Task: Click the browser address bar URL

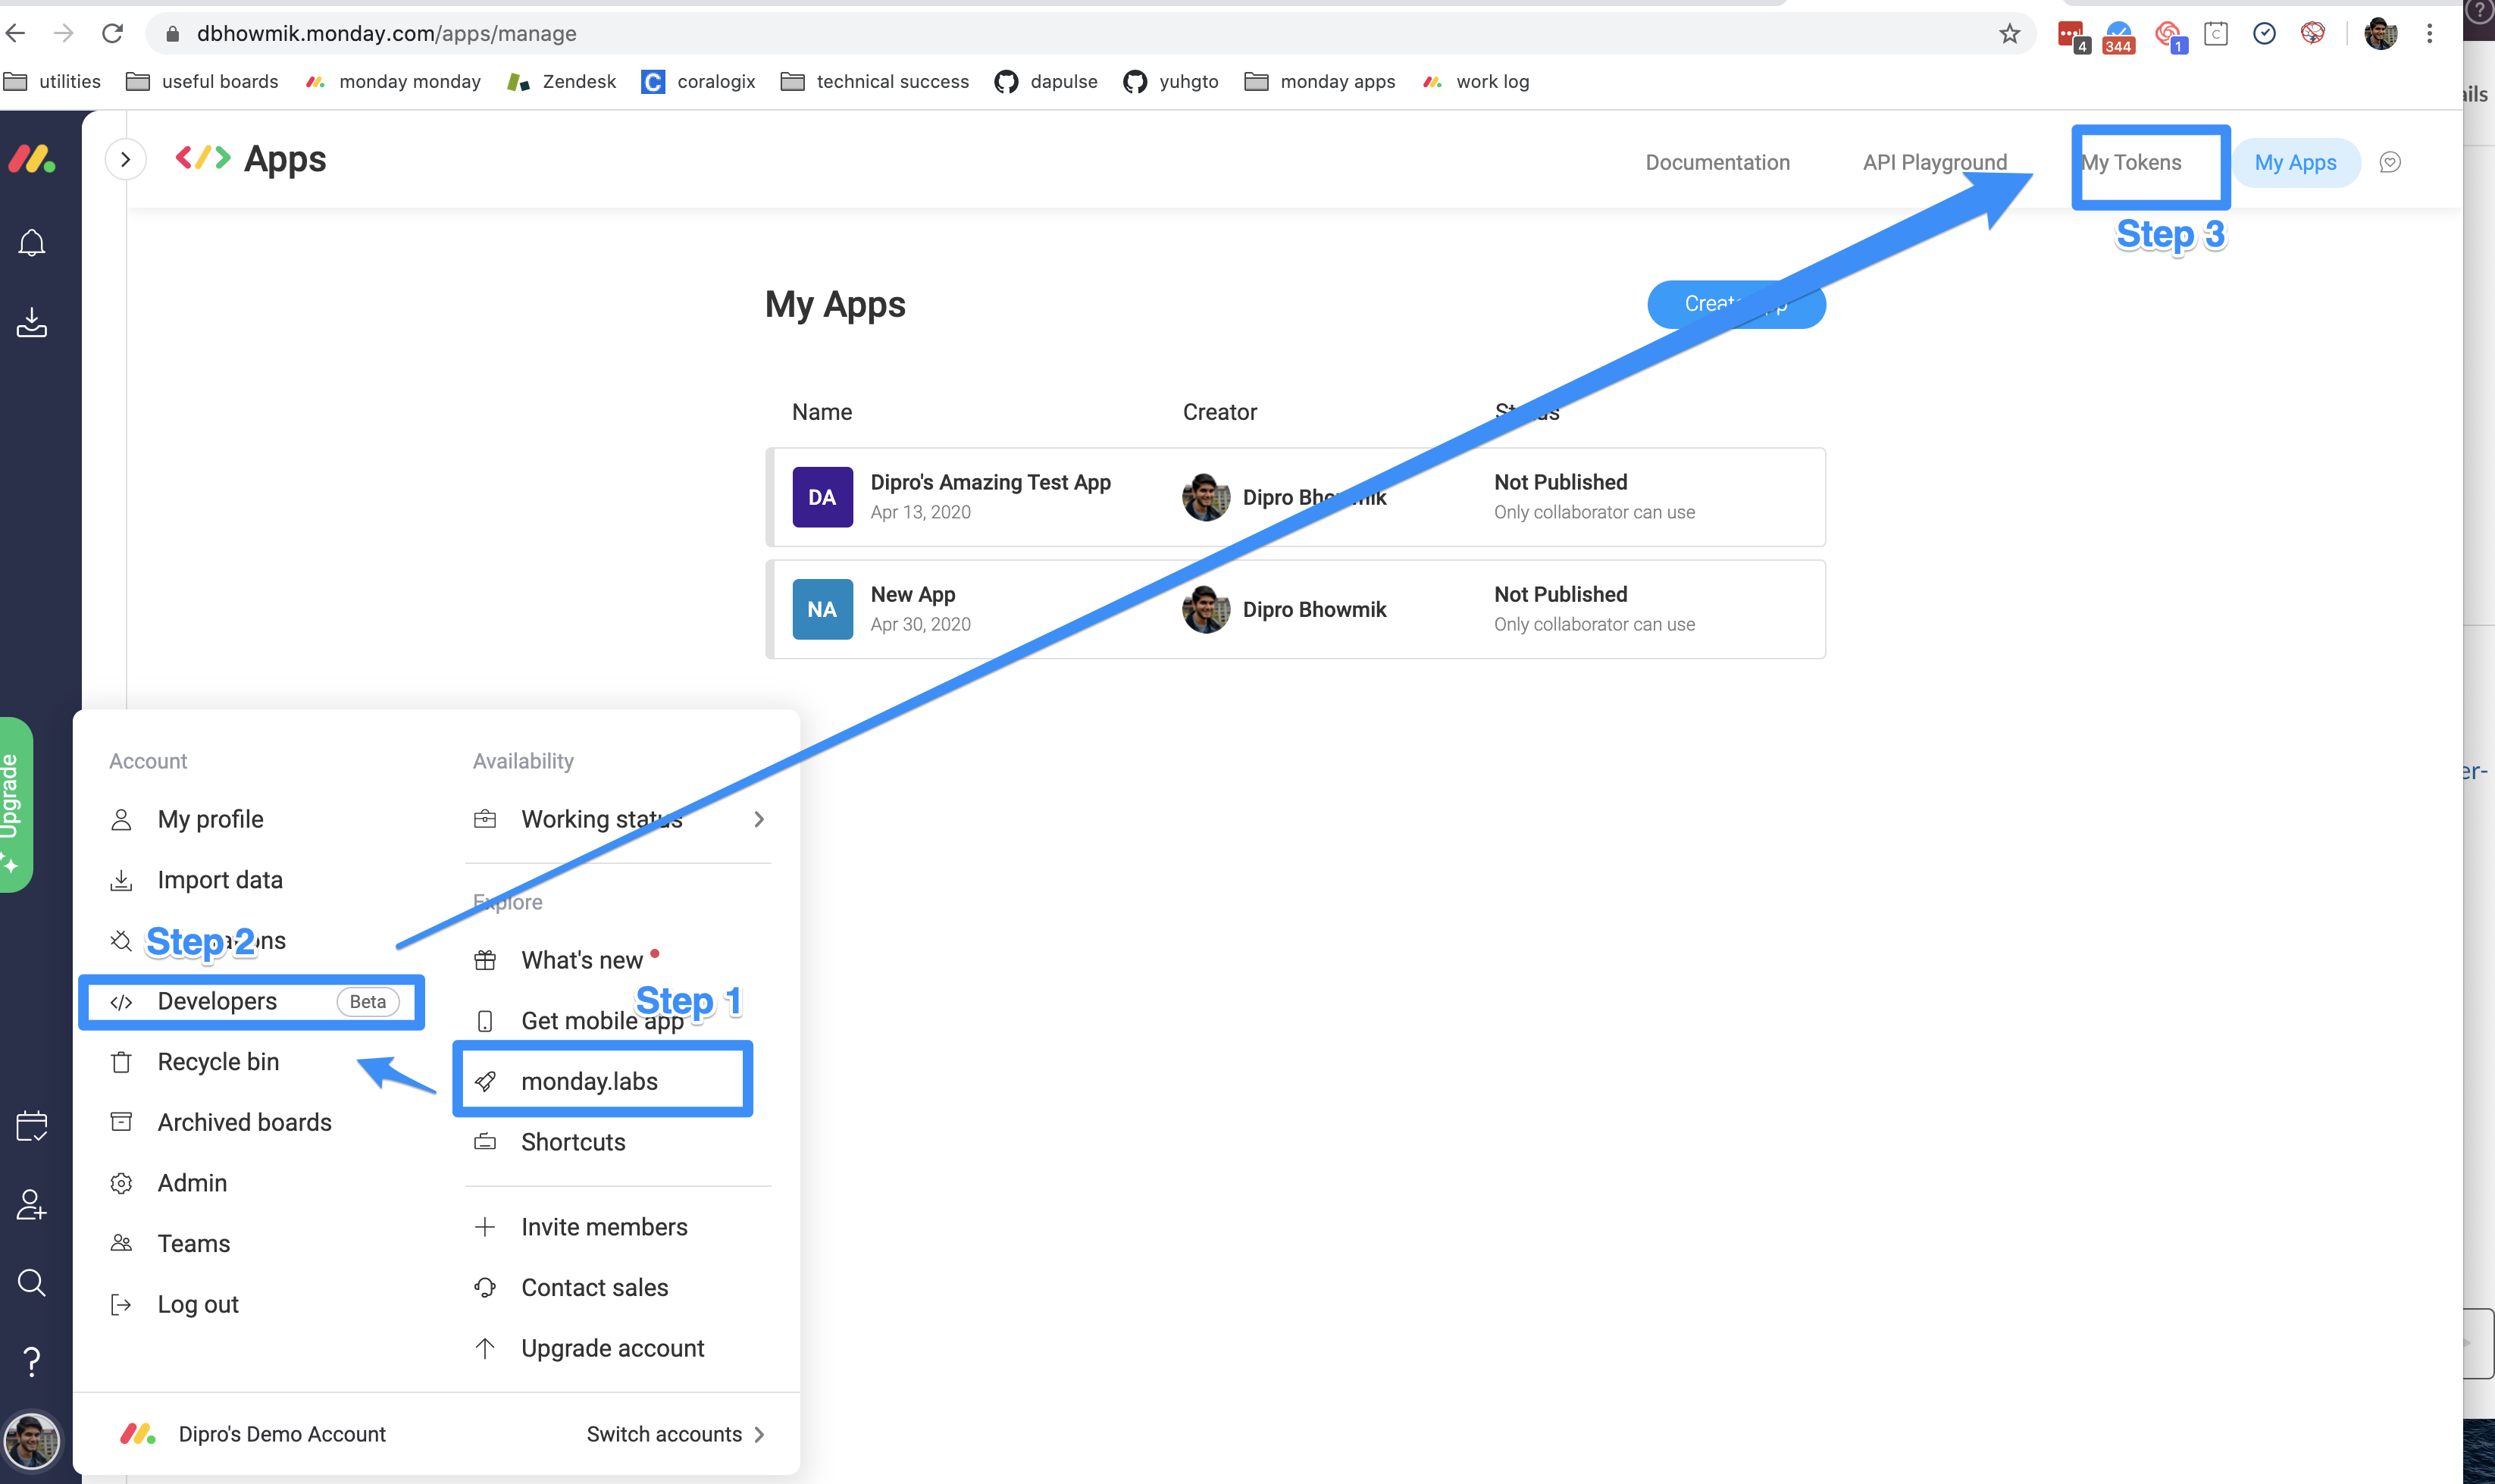Action: 386,34
